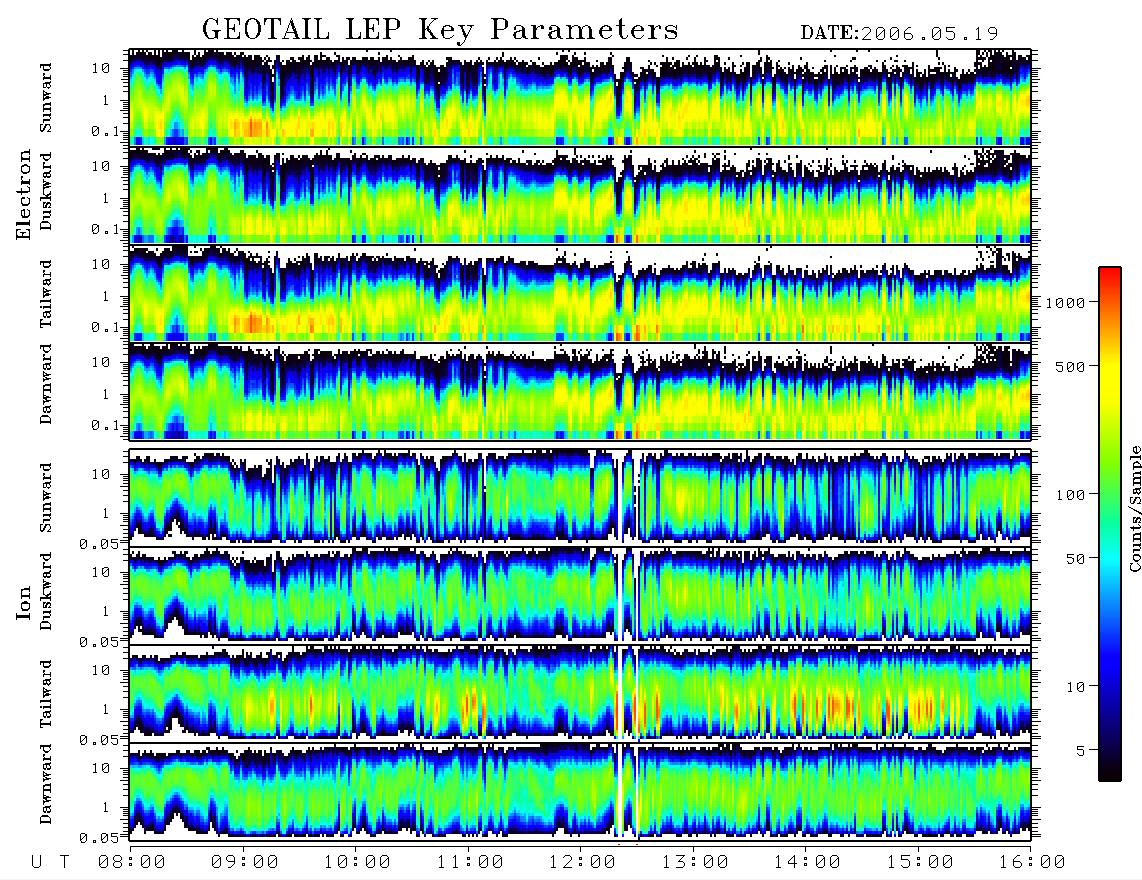Viewport: 1142px width, 880px height.
Task: Click the 'U T' axis label
Action: coord(51,862)
